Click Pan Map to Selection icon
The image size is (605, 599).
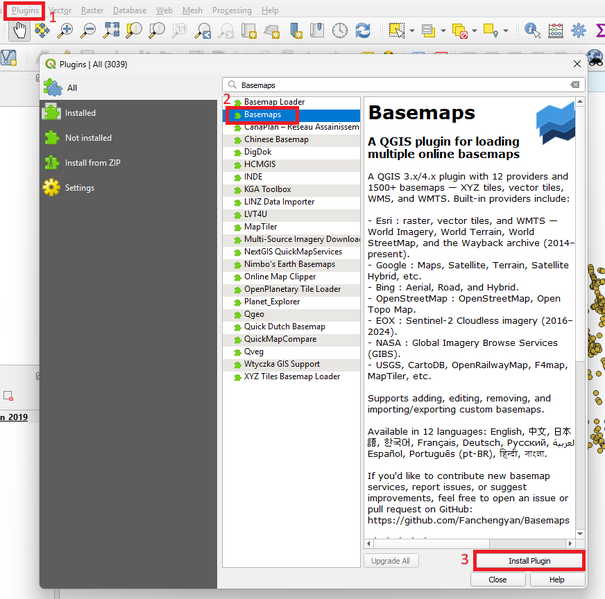[42, 30]
